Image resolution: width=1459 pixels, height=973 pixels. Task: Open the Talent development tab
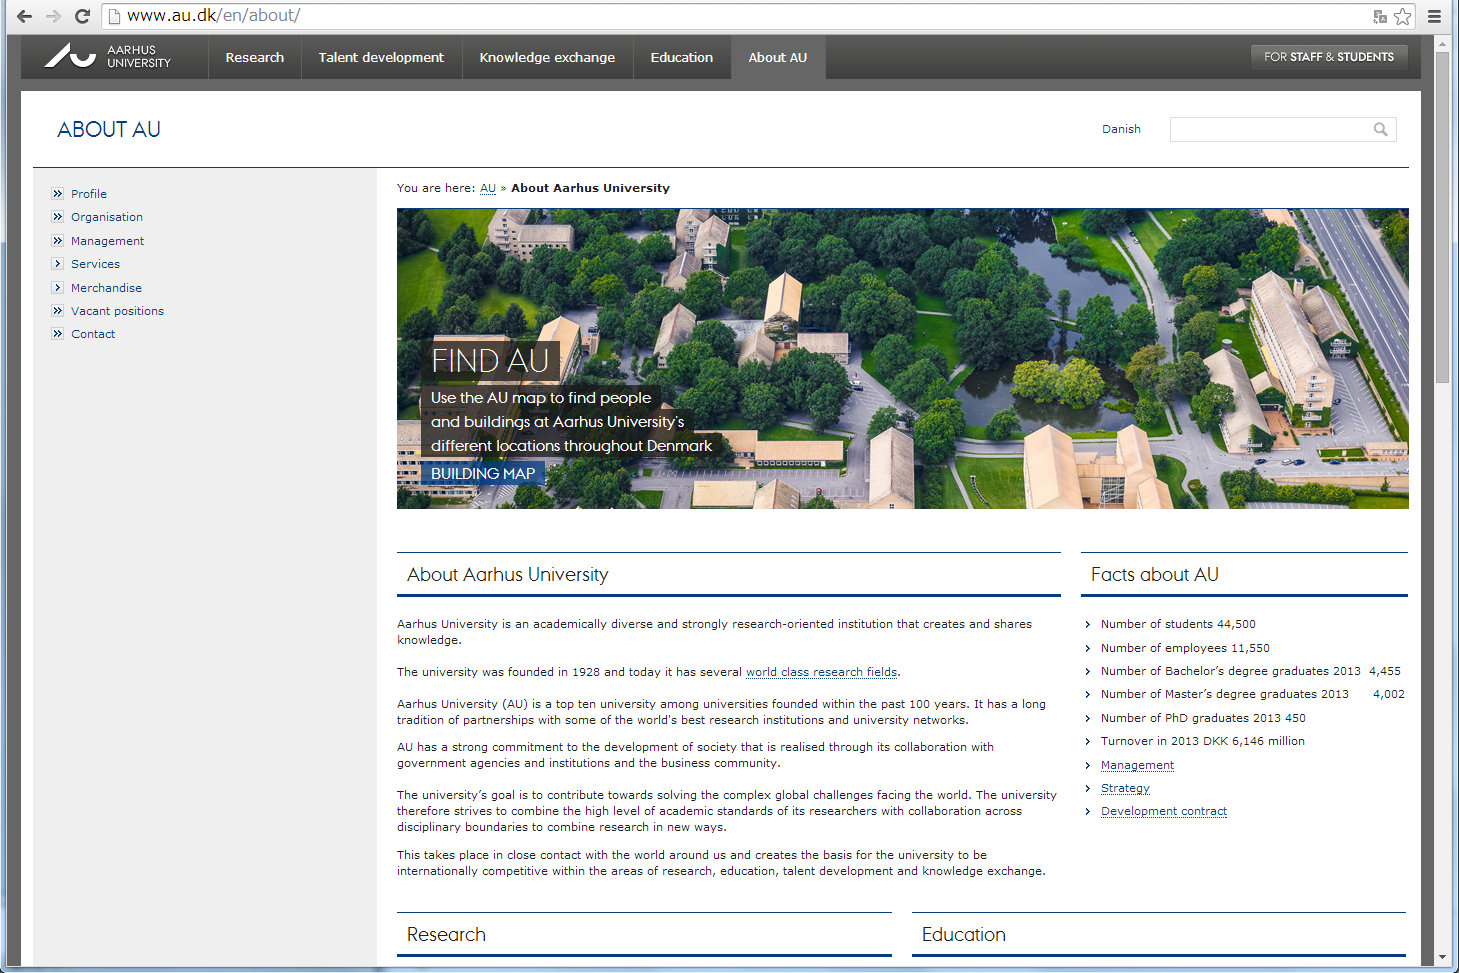(381, 57)
